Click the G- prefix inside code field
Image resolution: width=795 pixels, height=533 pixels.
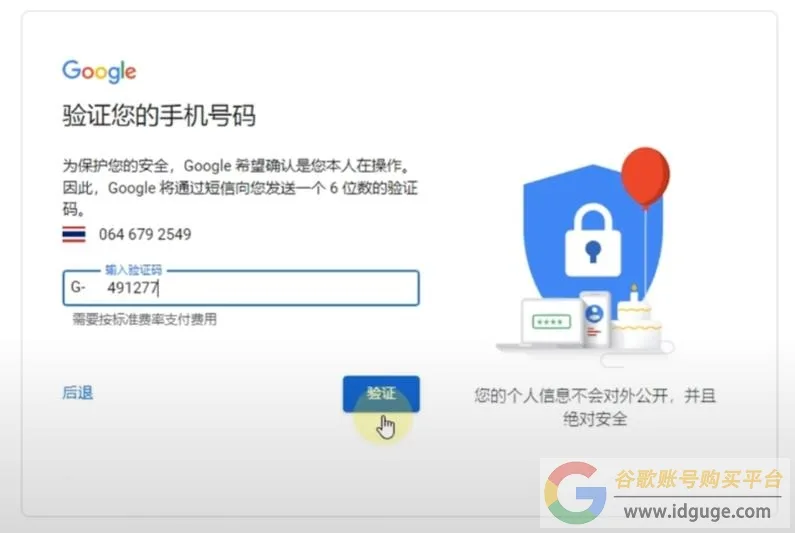coord(78,287)
